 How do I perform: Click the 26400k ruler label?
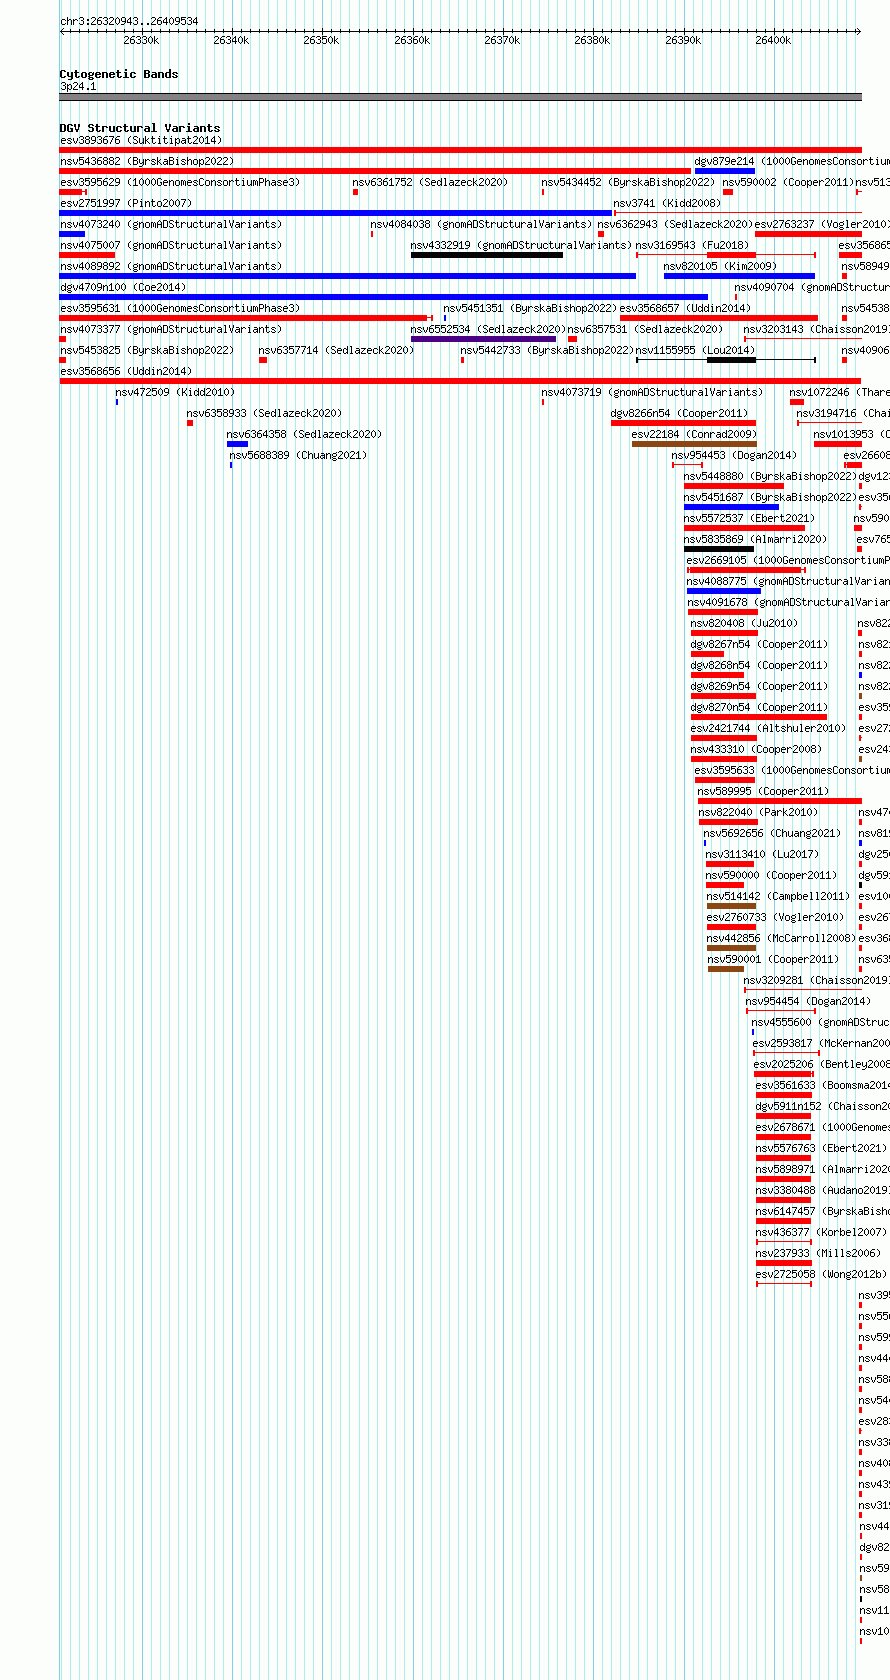(773, 41)
